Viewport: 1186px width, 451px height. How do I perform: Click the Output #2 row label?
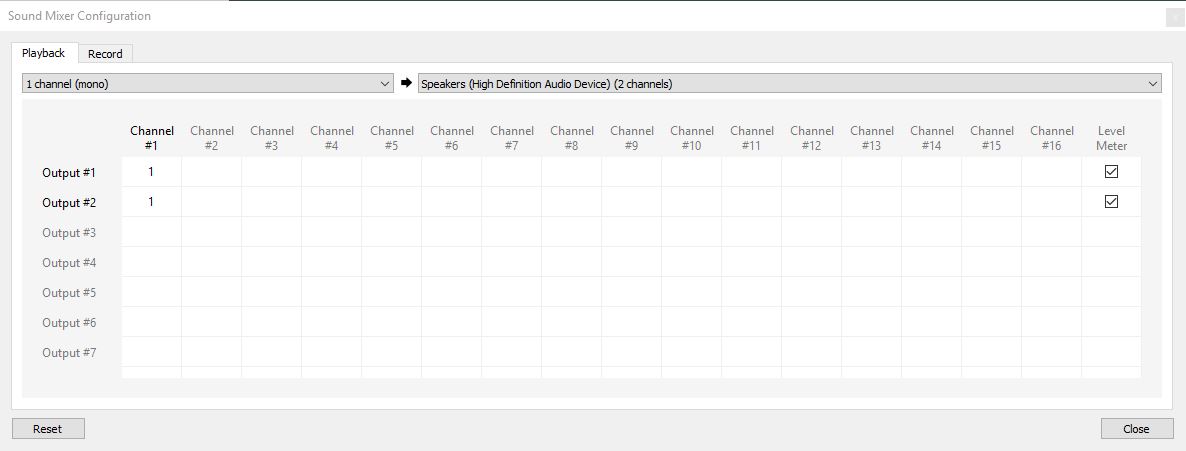tap(69, 203)
